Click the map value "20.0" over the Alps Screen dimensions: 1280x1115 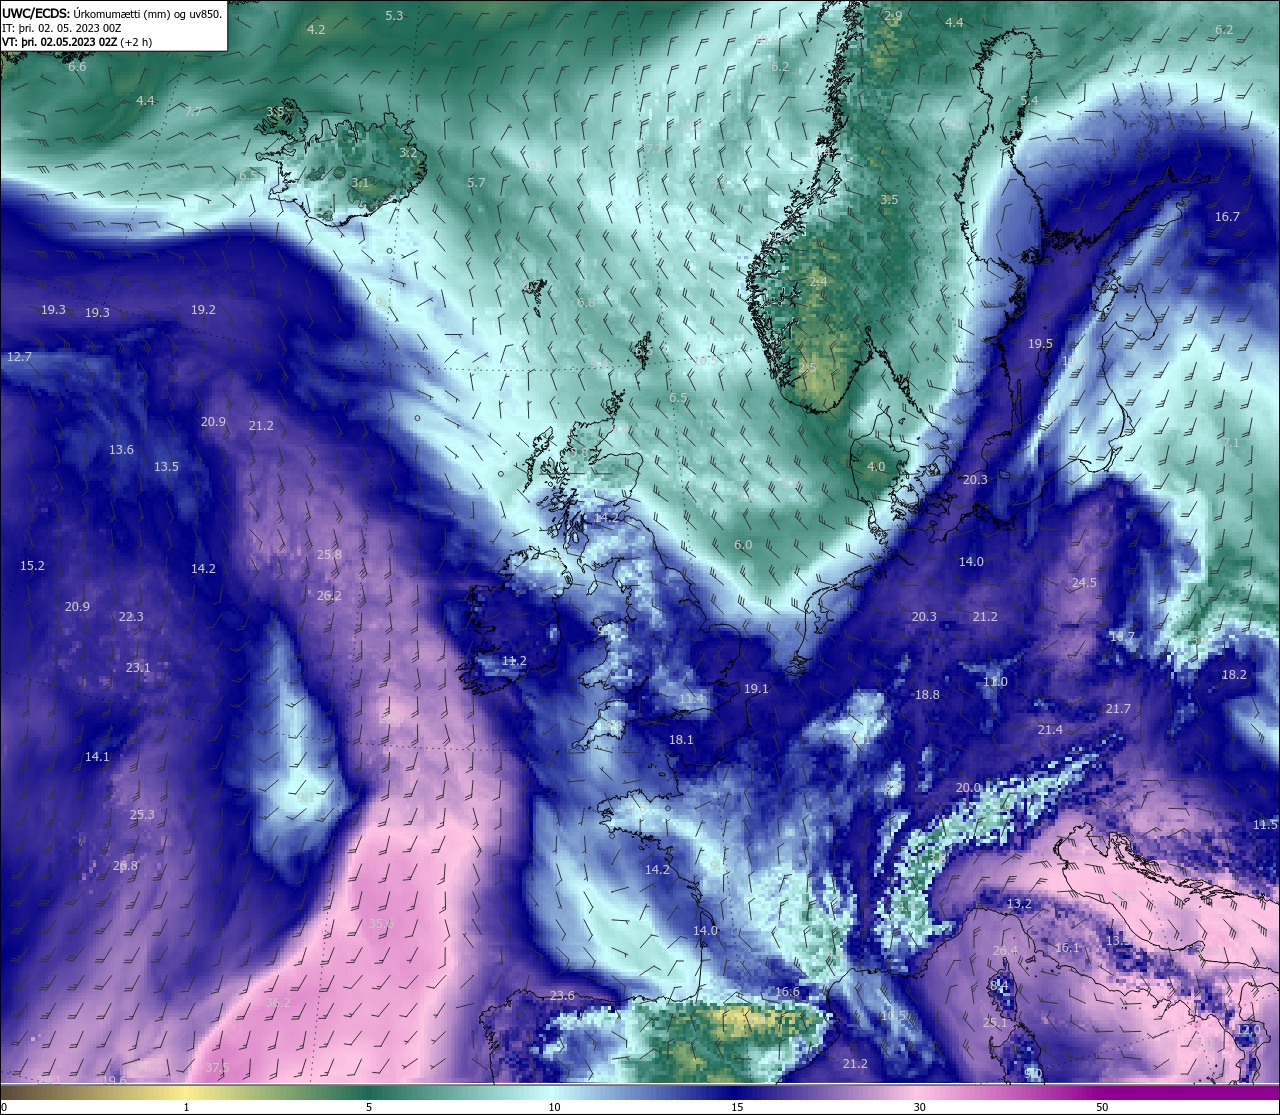[968, 788]
